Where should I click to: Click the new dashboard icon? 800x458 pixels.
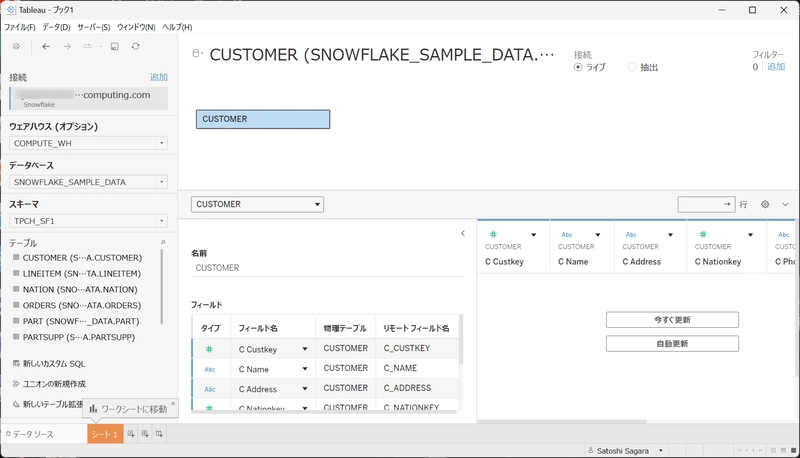point(145,434)
